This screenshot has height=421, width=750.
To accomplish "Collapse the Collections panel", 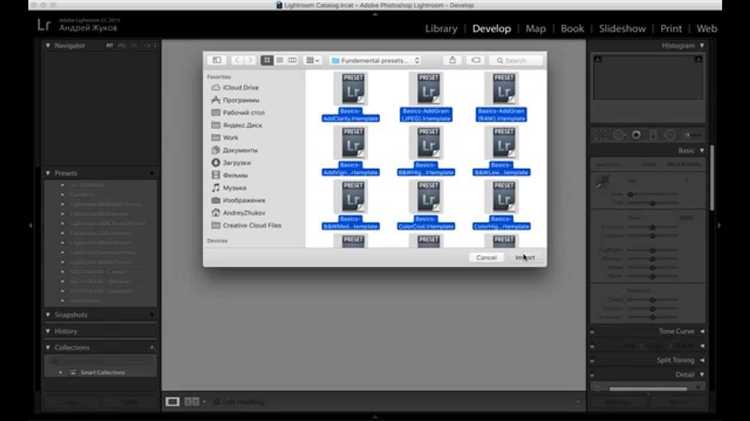I will click(48, 347).
